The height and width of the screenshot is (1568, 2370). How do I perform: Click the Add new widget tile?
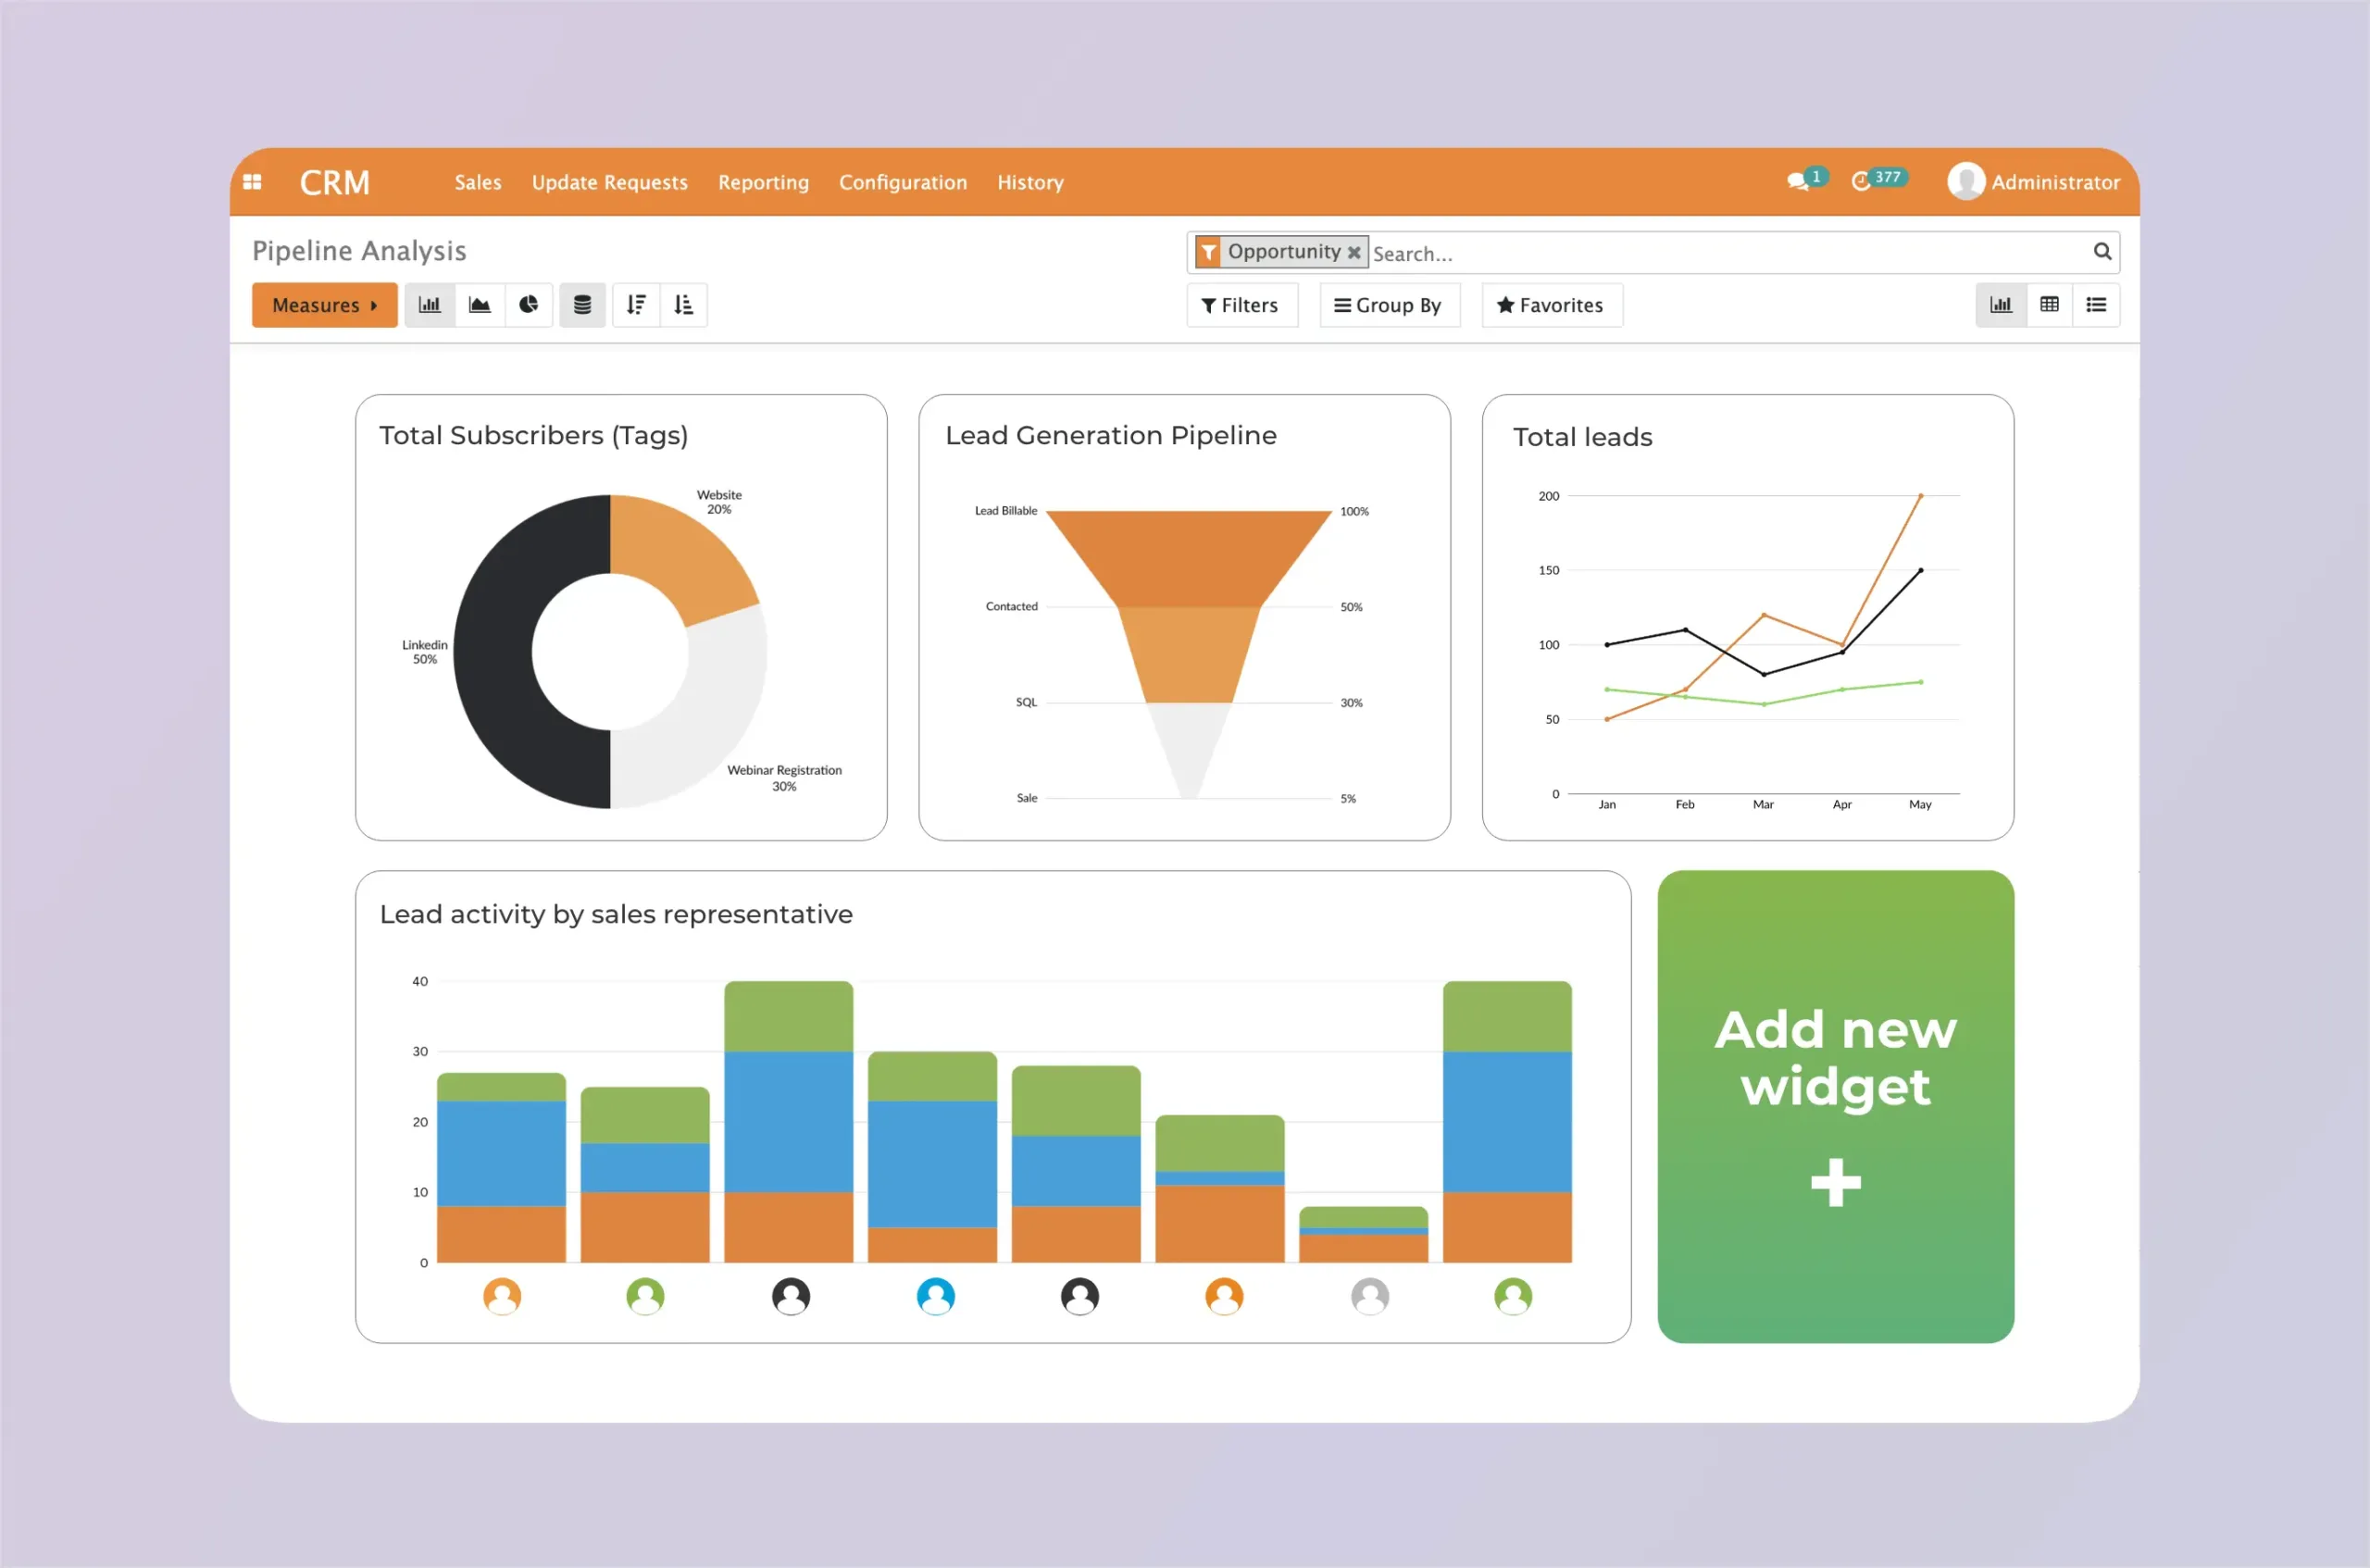[1835, 1106]
